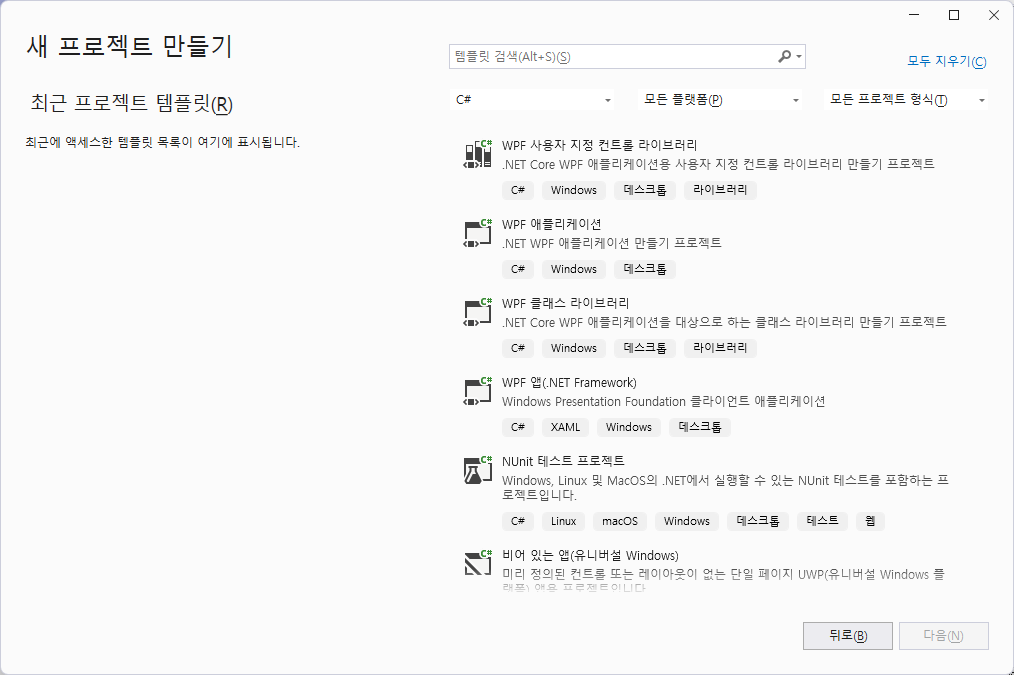Viewport: 1014px width, 675px height.
Task: Click the 다음 next button
Action: coord(944,636)
